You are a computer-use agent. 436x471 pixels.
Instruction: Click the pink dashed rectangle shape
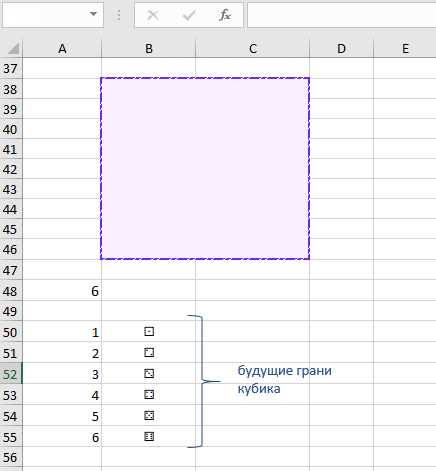[205, 168]
